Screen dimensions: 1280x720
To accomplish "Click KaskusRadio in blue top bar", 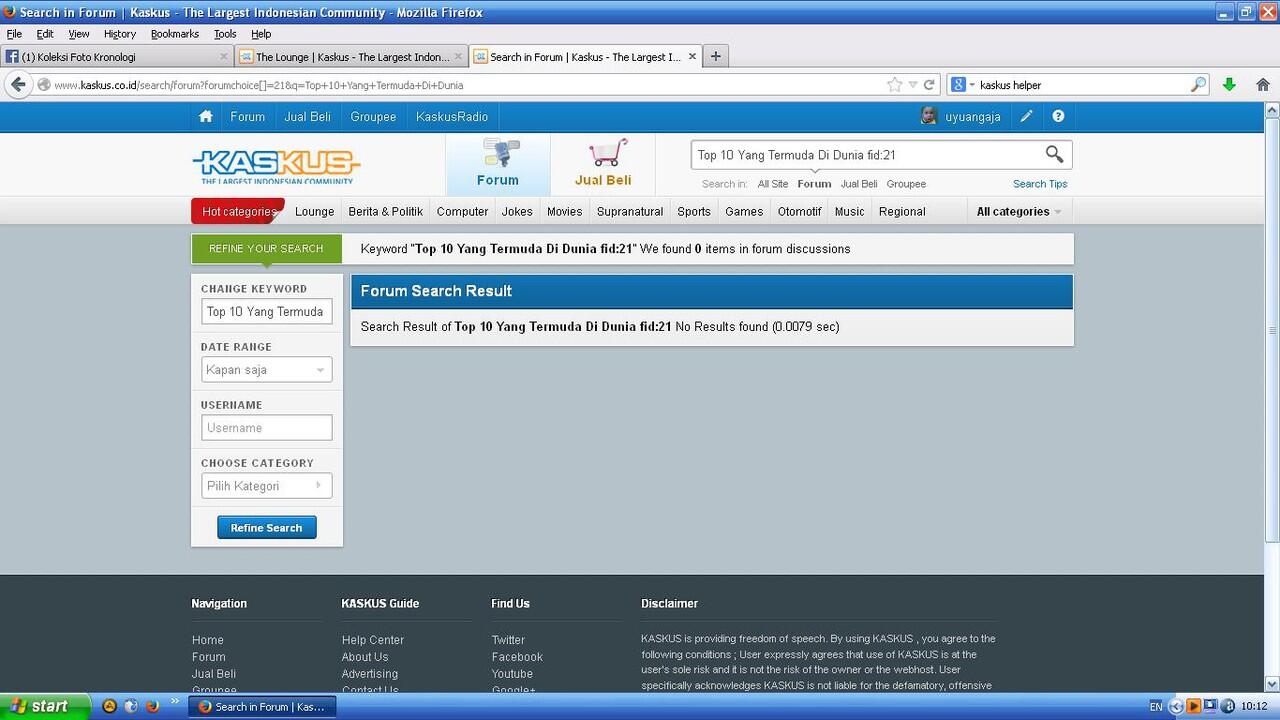I will pos(452,117).
